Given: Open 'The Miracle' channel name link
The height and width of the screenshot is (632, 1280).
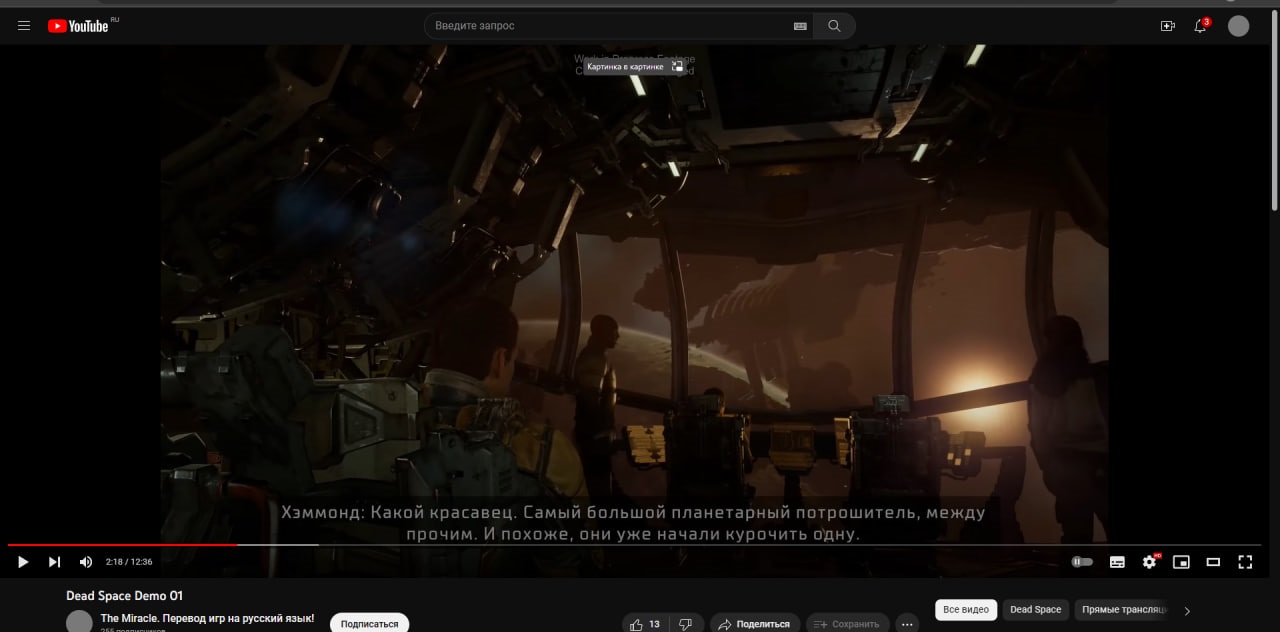Looking at the screenshot, I should [207, 619].
